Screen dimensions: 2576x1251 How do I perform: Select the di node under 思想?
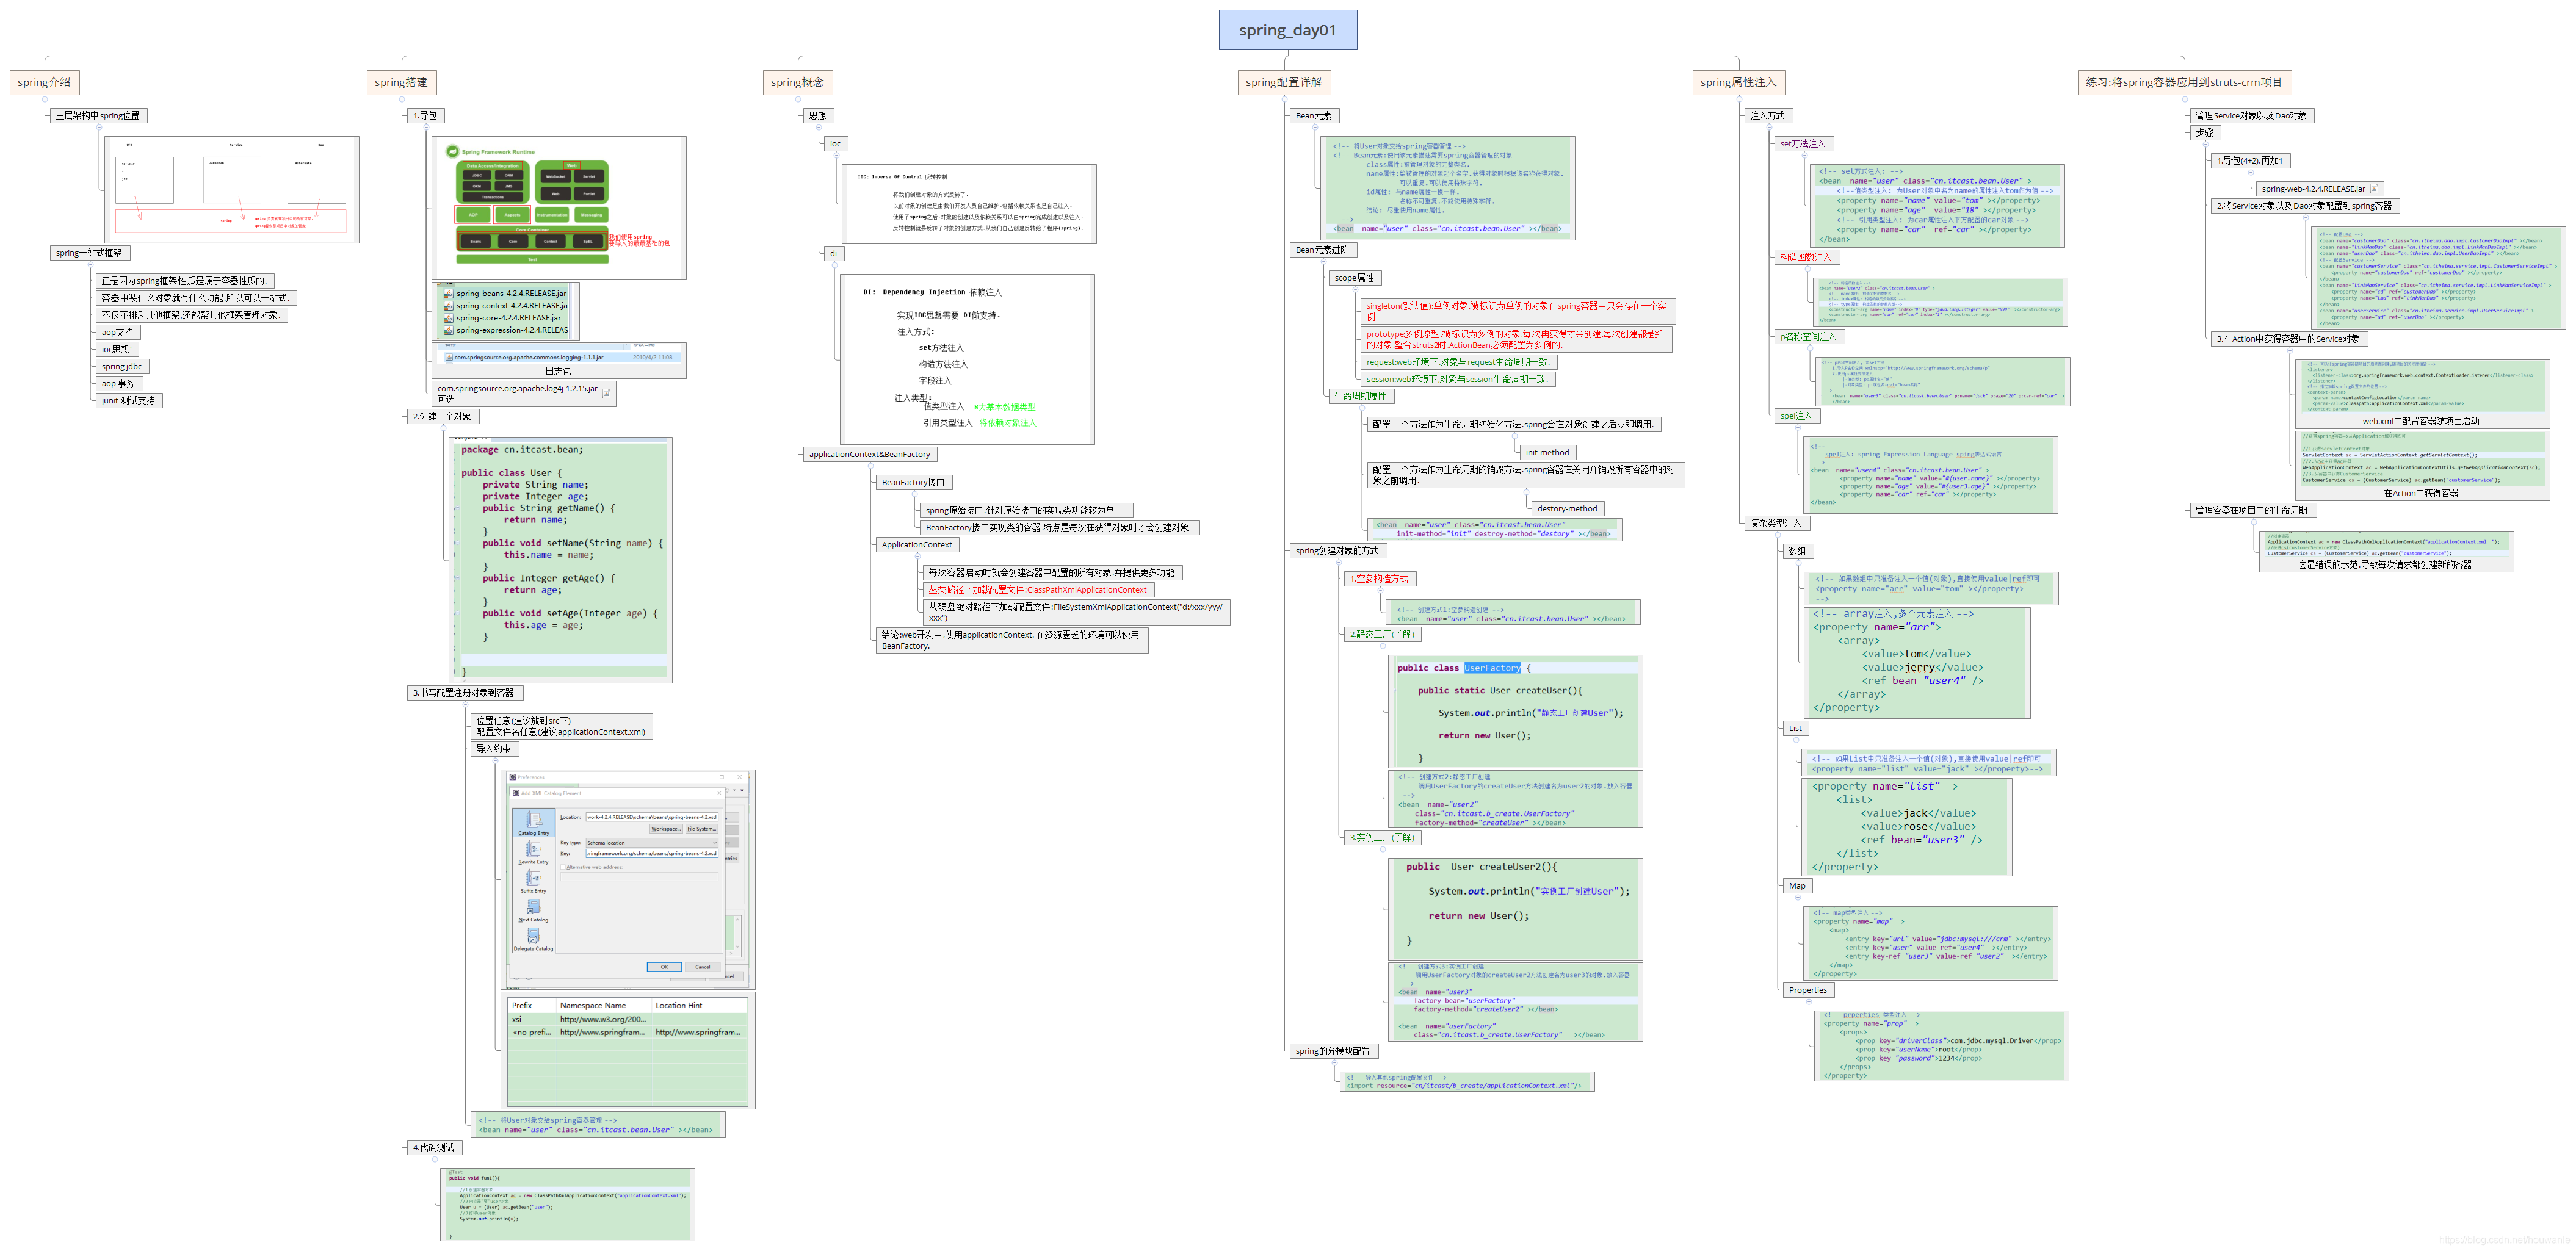pyautogui.click(x=833, y=253)
